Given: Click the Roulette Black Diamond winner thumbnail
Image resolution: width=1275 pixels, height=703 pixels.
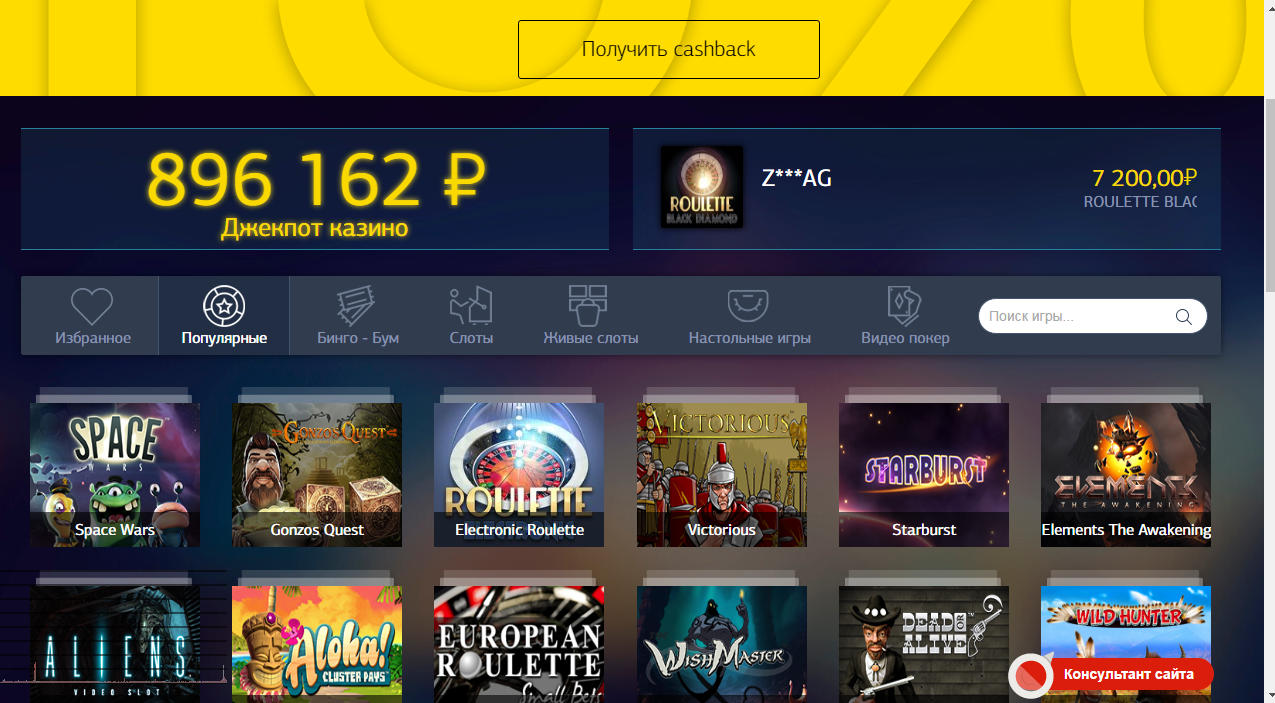Looking at the screenshot, I should pos(702,187).
